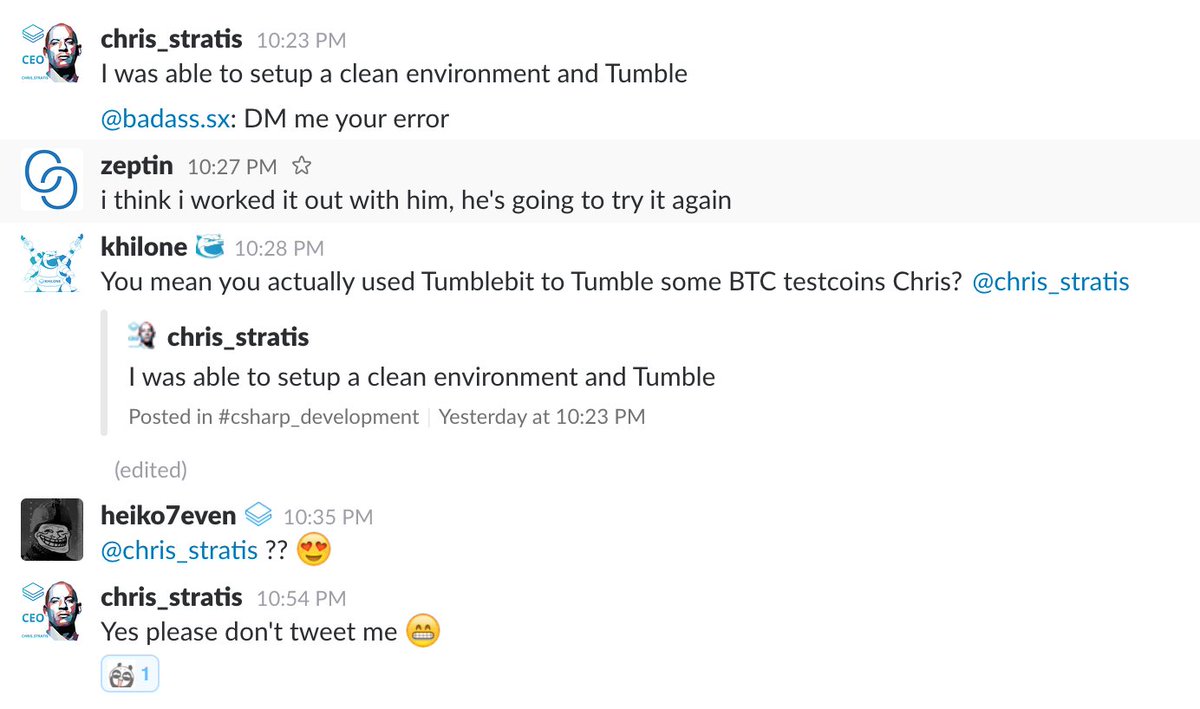Star zeptin's 10:27 PM message
Screen dimensions: 1200x709
click(300, 166)
